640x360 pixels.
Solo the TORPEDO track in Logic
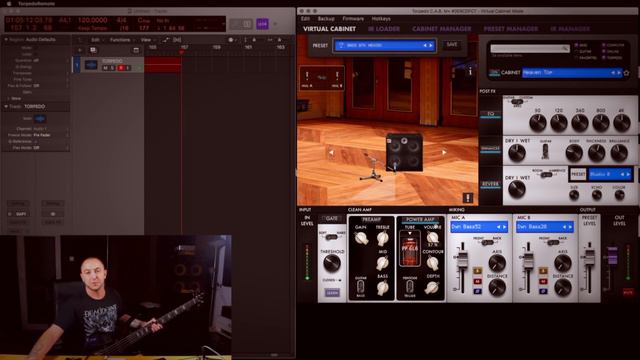click(112, 68)
